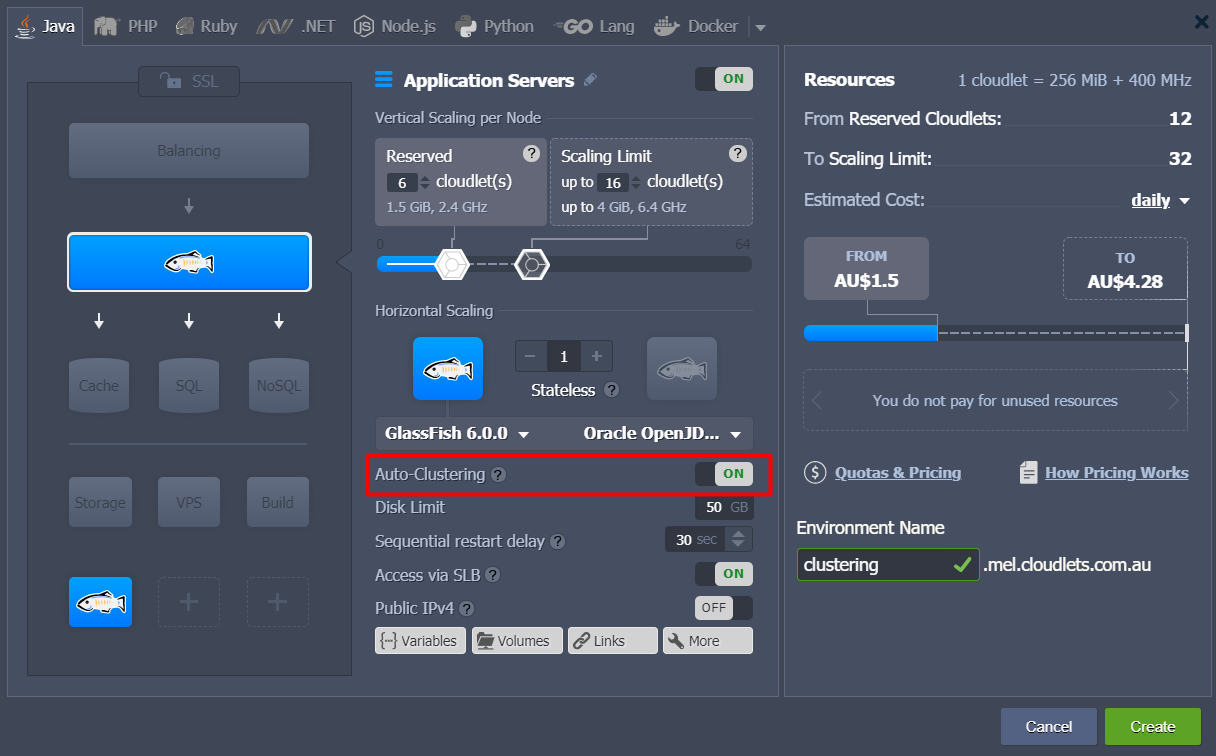Open the Node.js tab
1216x756 pixels.
click(x=395, y=26)
